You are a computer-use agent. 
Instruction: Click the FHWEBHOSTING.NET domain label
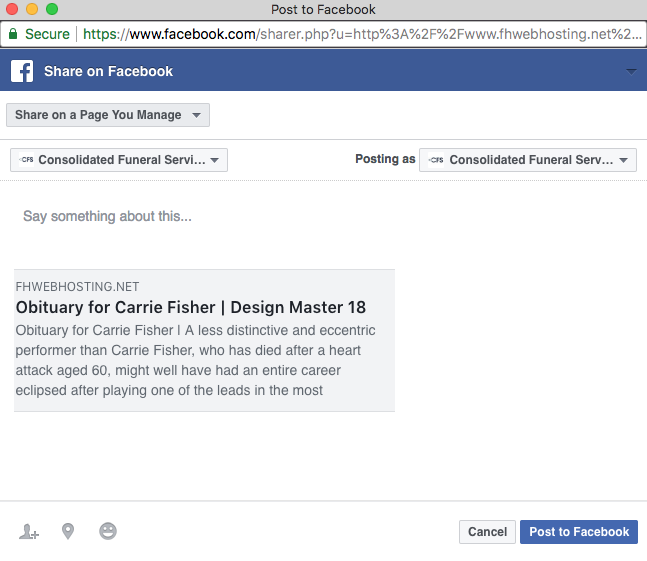(77, 286)
